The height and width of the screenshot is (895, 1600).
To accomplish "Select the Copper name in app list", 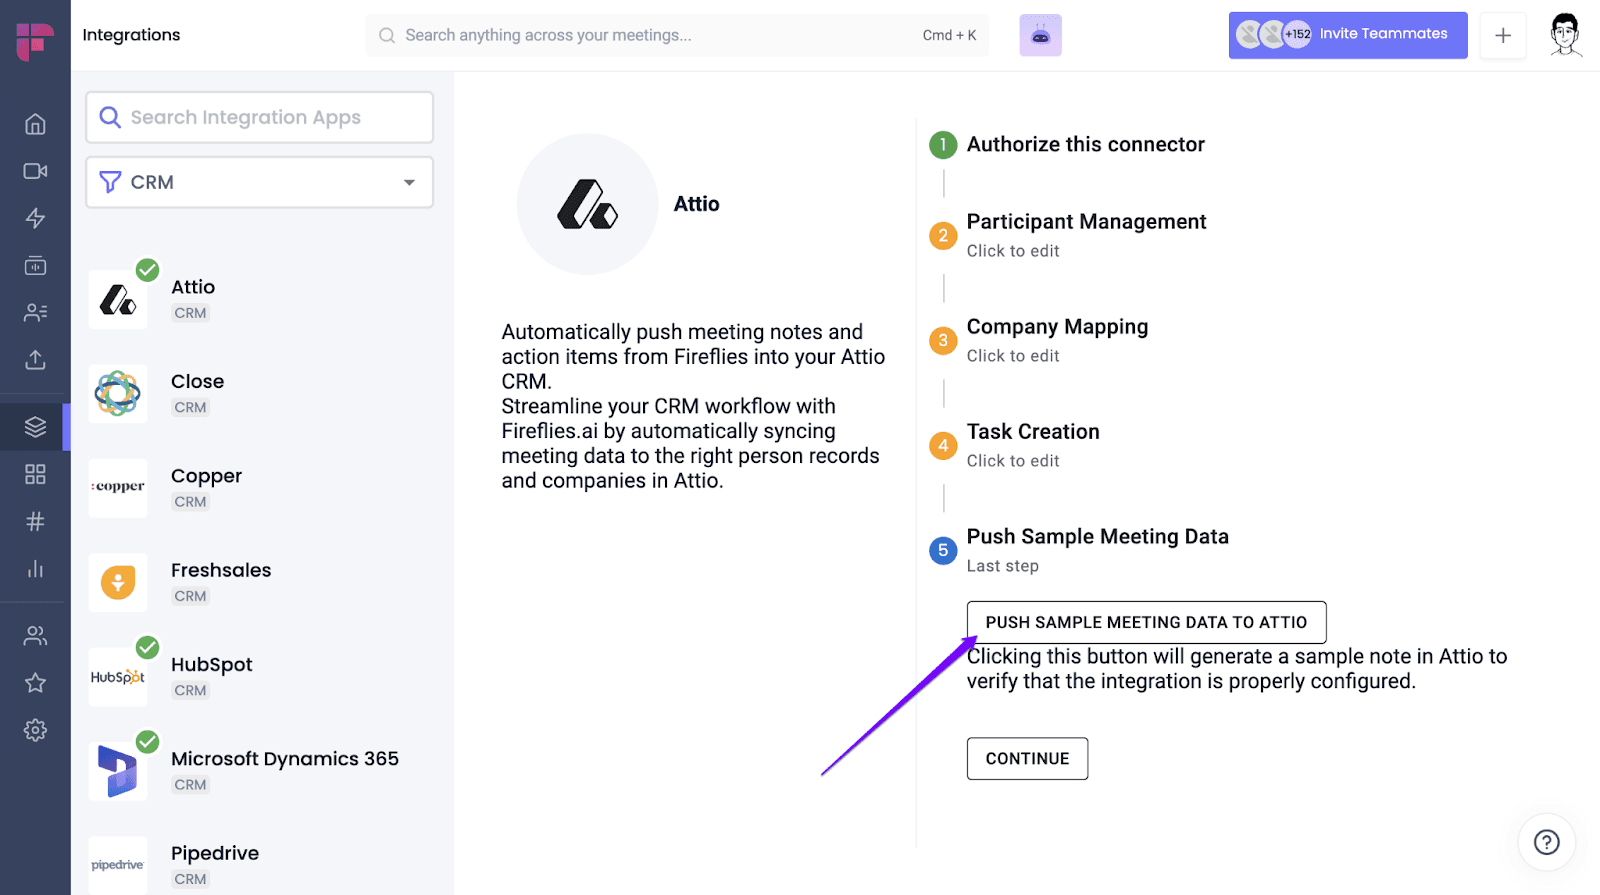I will pos(206,476).
